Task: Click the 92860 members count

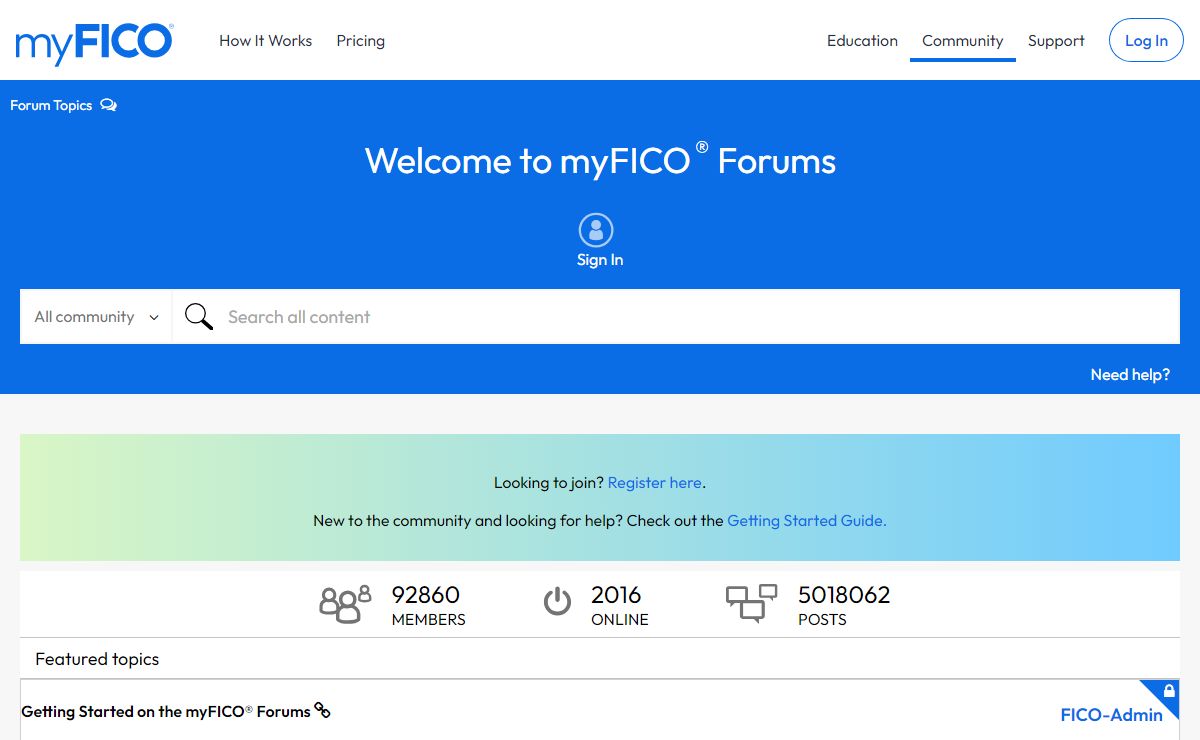Action: pyautogui.click(x=425, y=595)
